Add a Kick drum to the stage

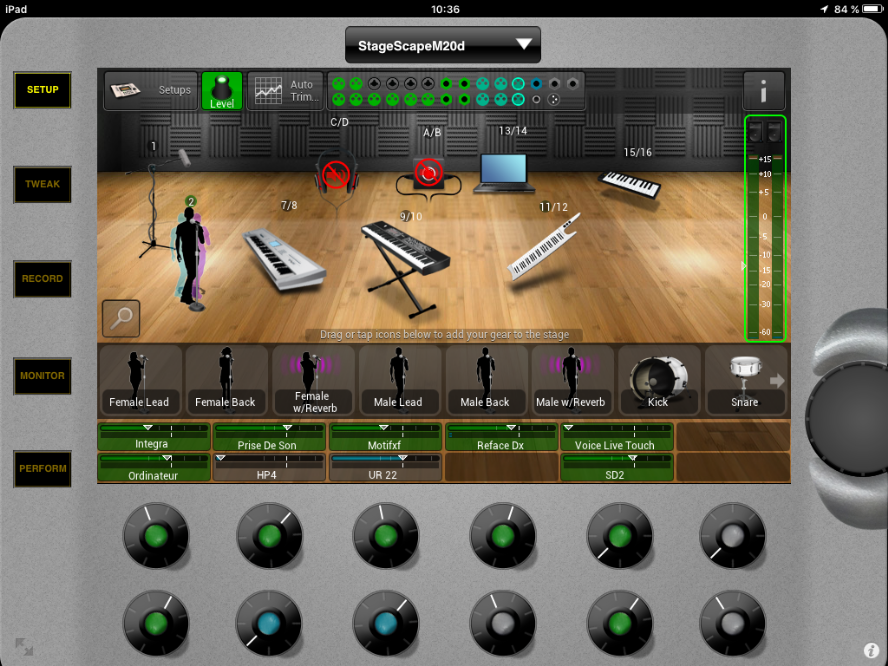658,380
